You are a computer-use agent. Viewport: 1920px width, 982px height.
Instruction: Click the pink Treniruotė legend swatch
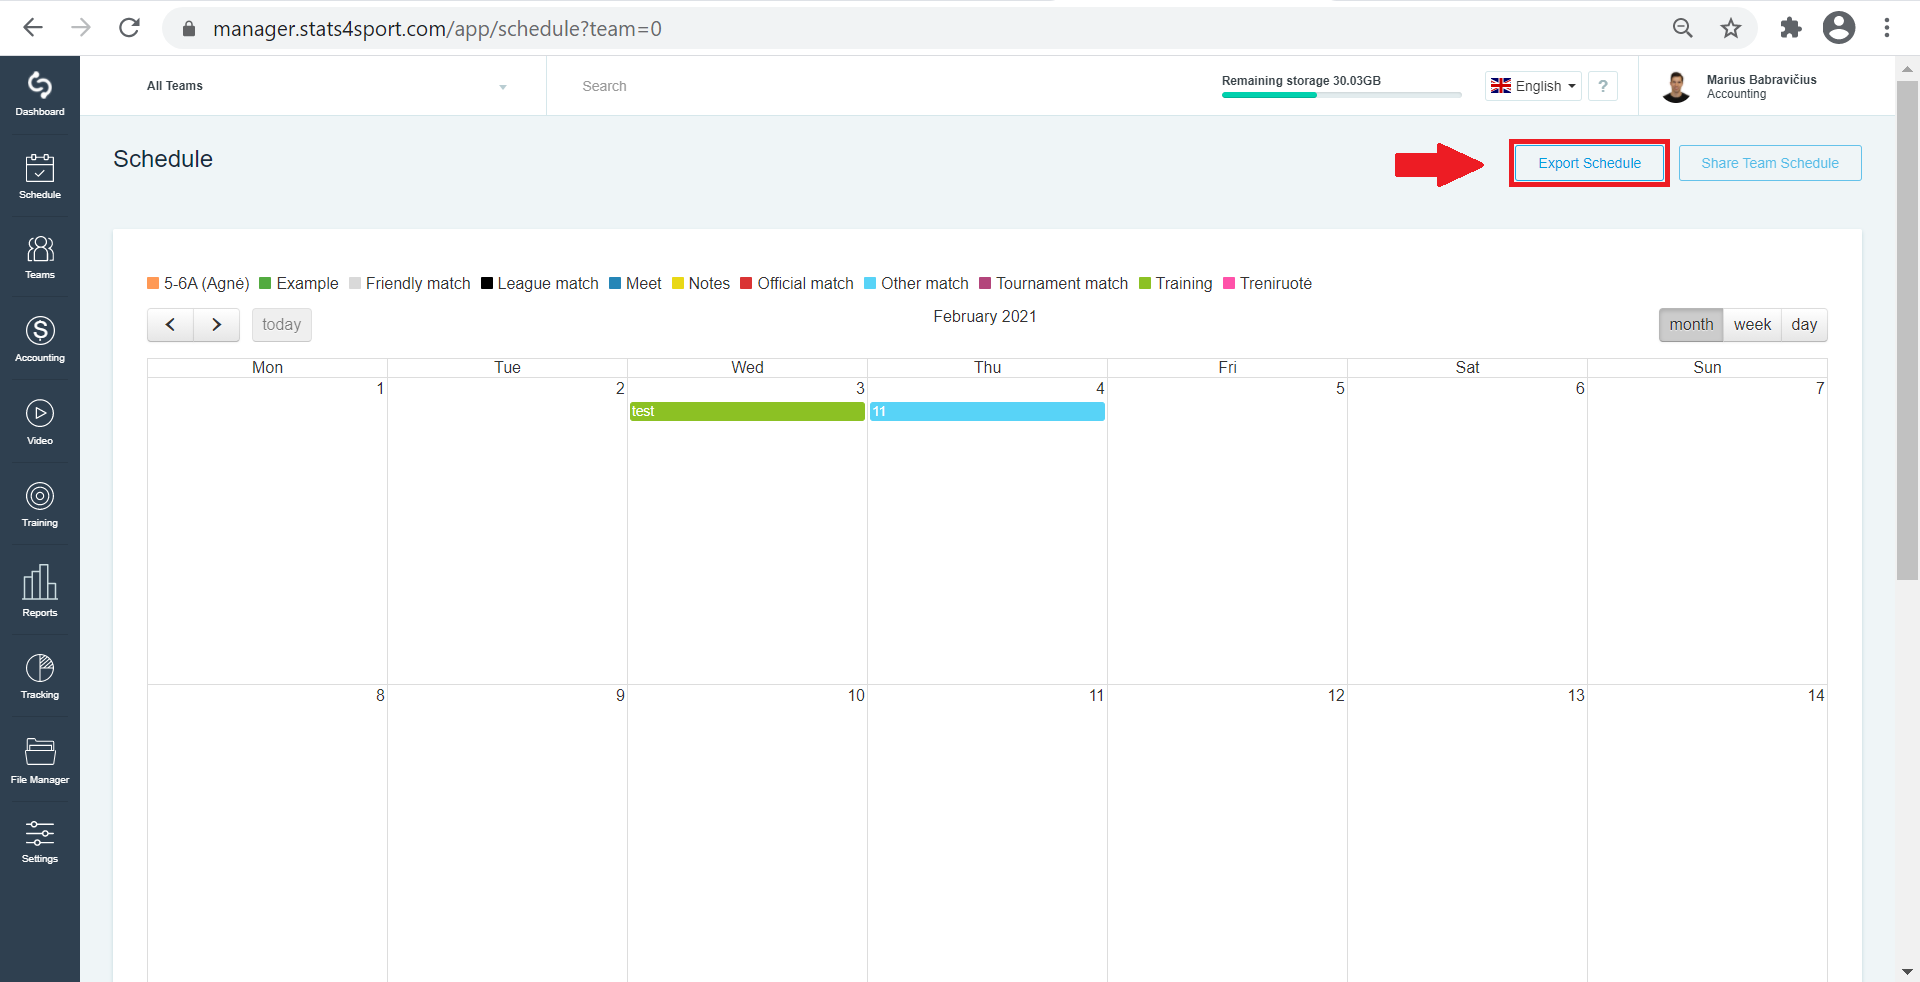click(x=1229, y=283)
